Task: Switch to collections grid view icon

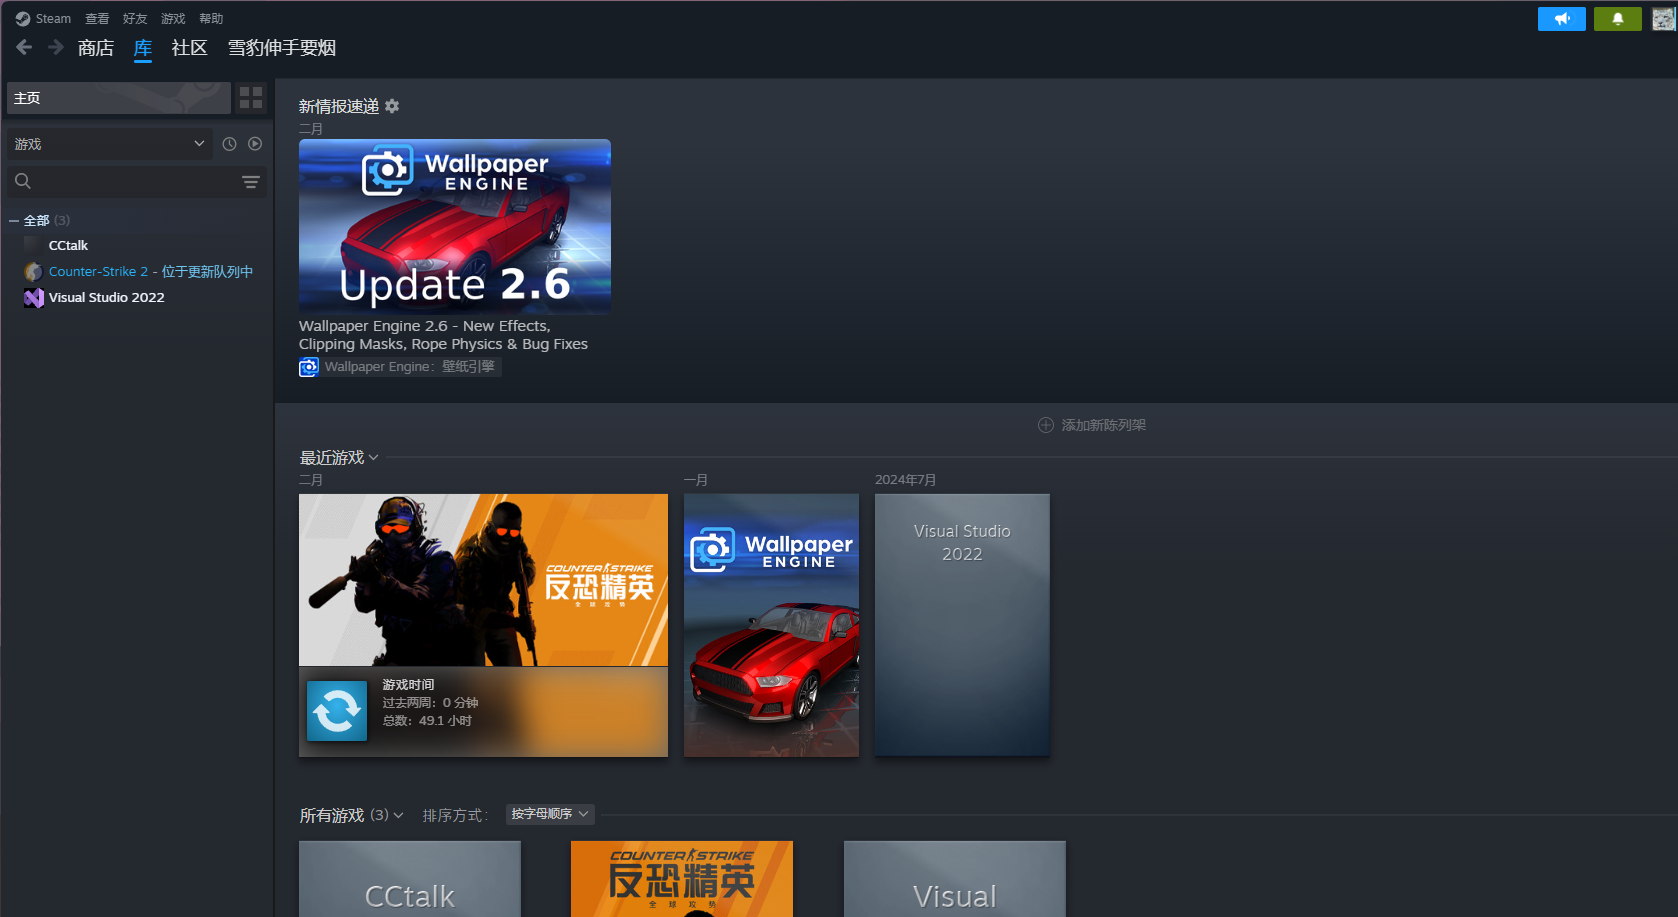Action: coord(251,97)
